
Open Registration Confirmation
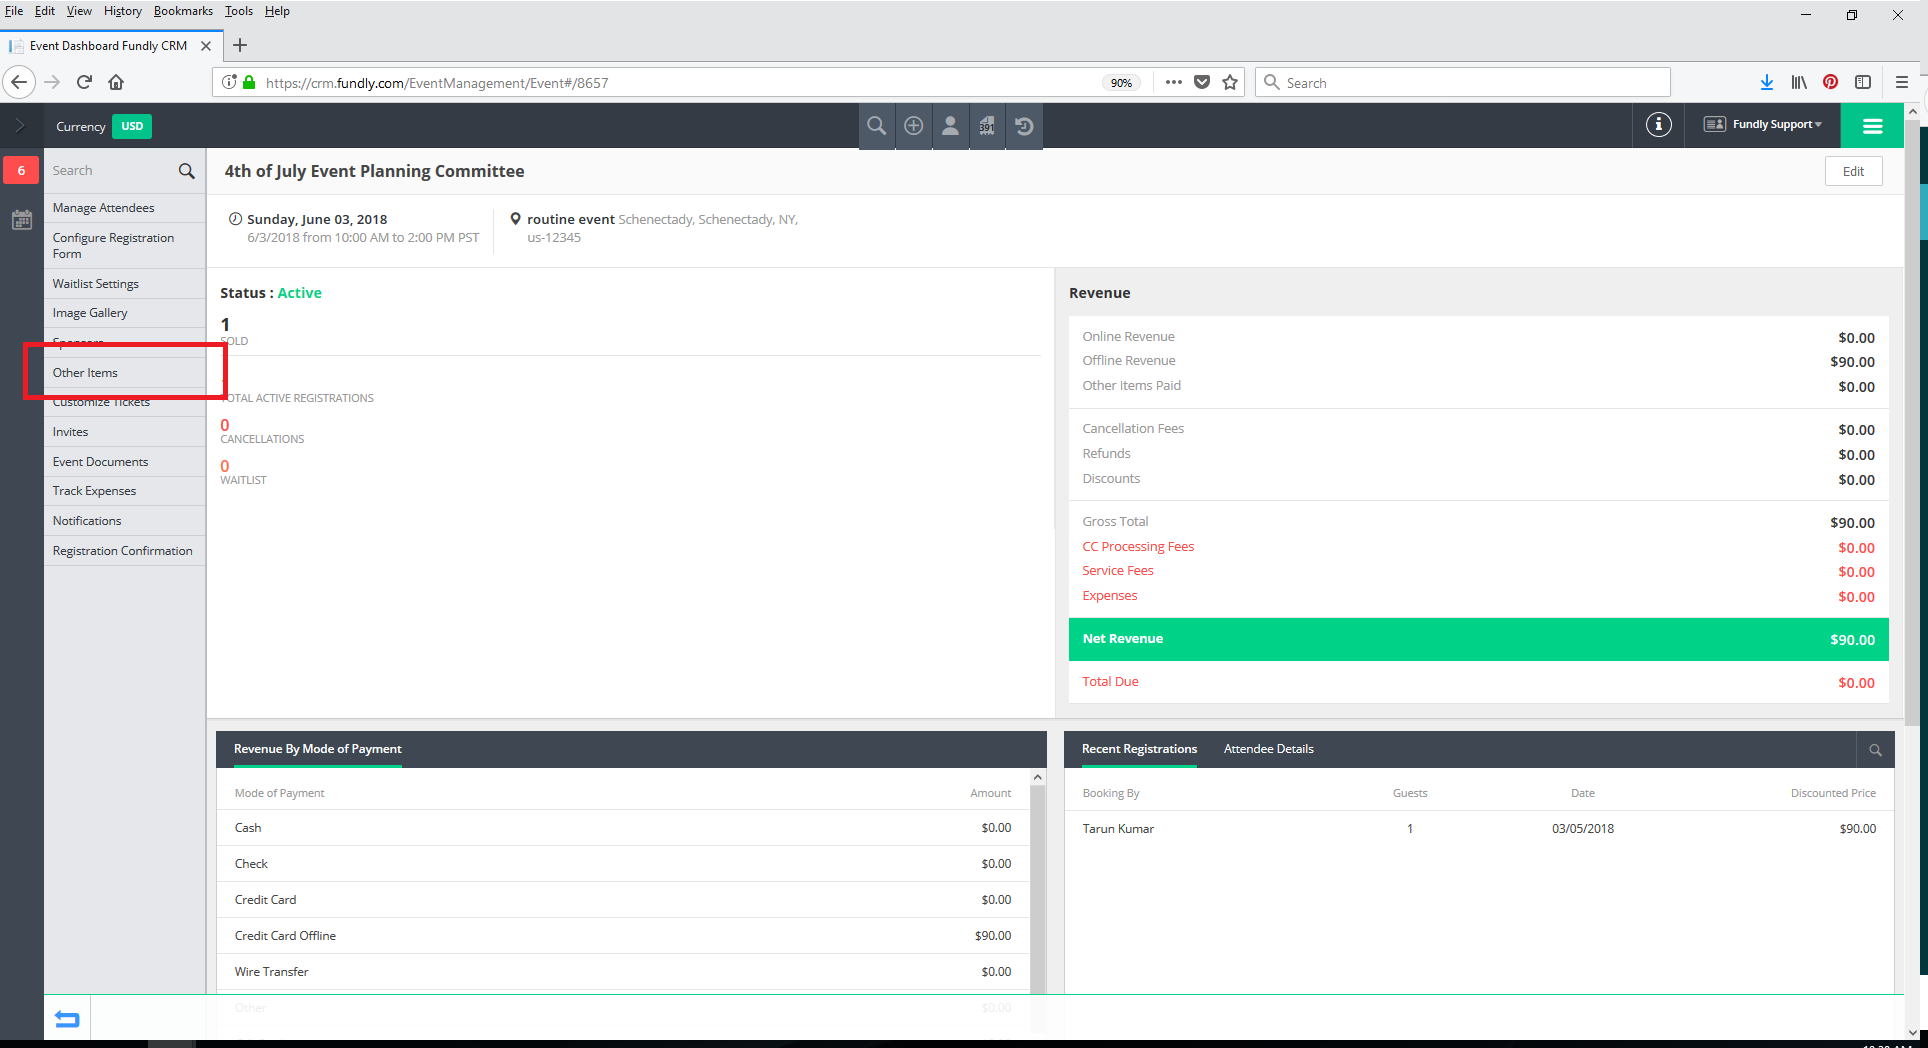[124, 551]
